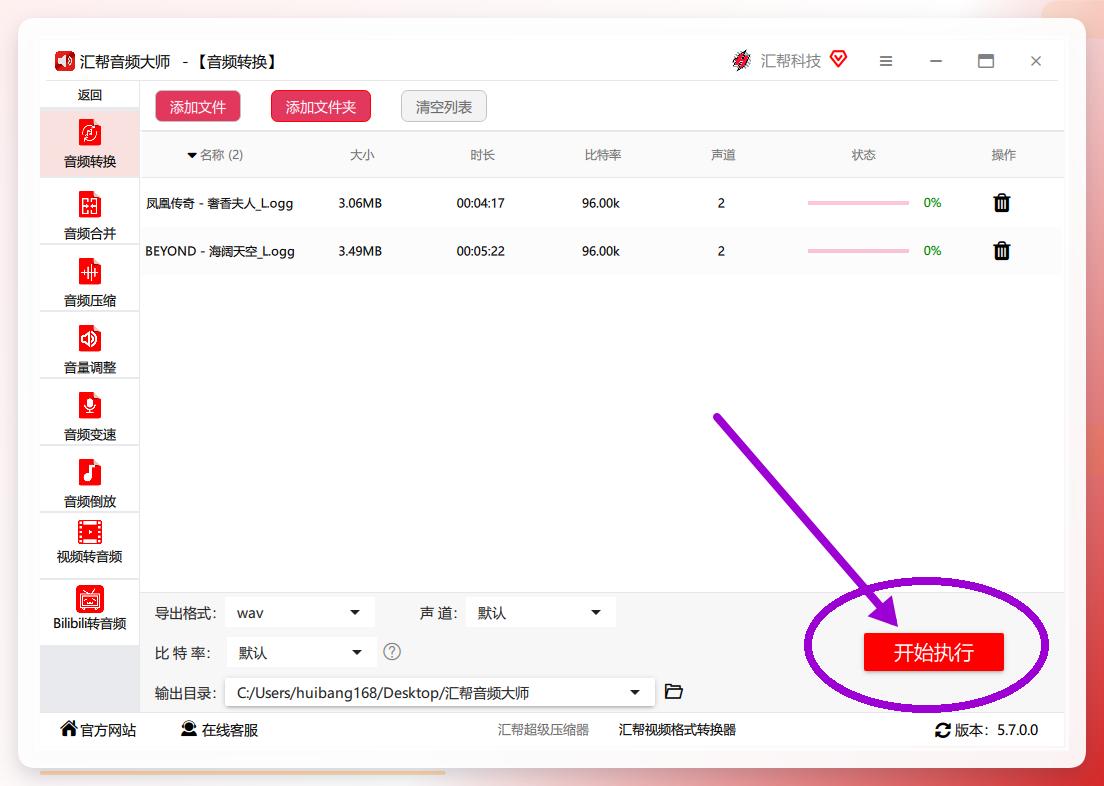Click the 3.06MB size cell

tap(360, 204)
